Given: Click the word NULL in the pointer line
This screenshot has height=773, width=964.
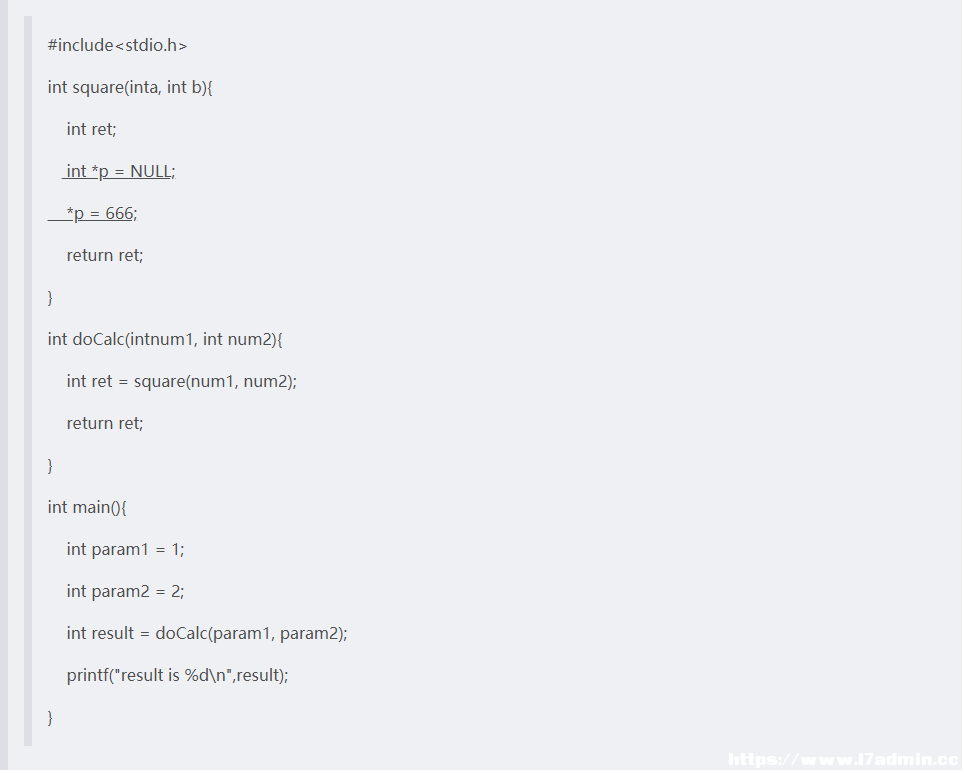Looking at the screenshot, I should tap(151, 172).
